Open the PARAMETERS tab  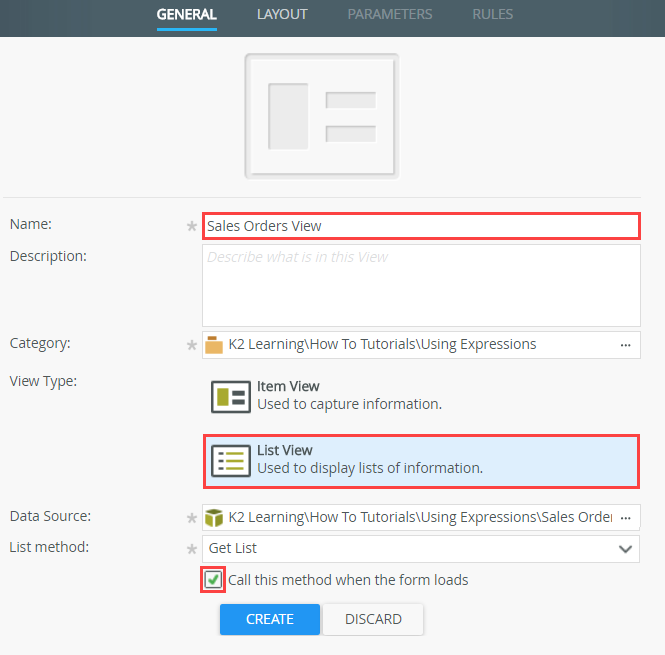click(x=390, y=14)
